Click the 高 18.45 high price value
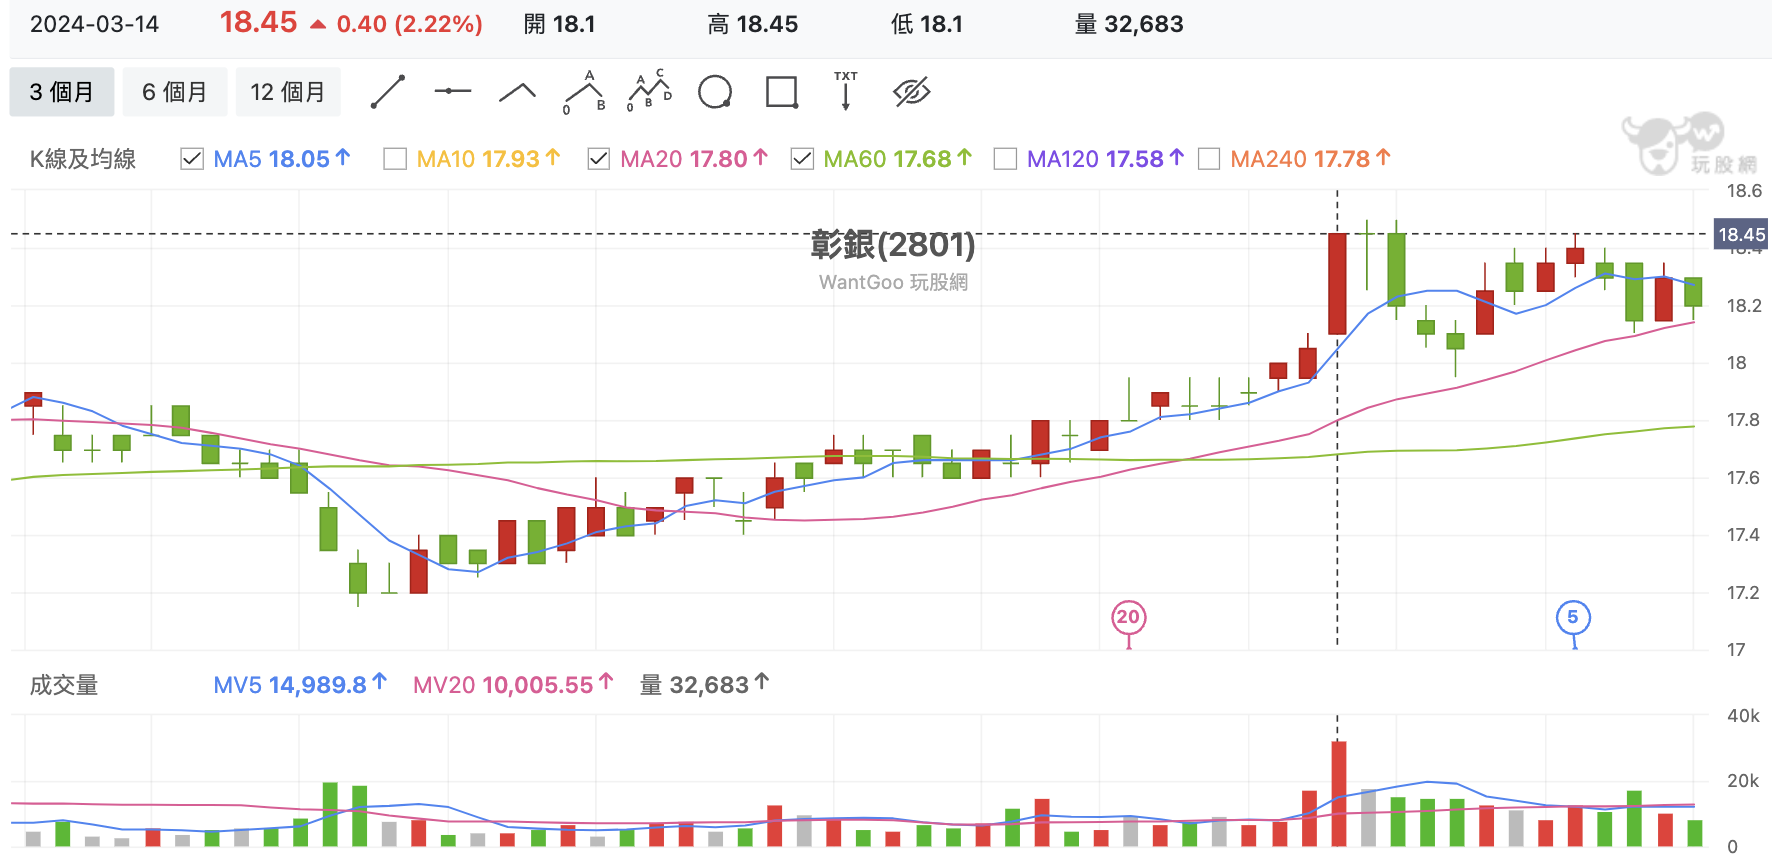This screenshot has width=1772, height=858. [x=753, y=24]
